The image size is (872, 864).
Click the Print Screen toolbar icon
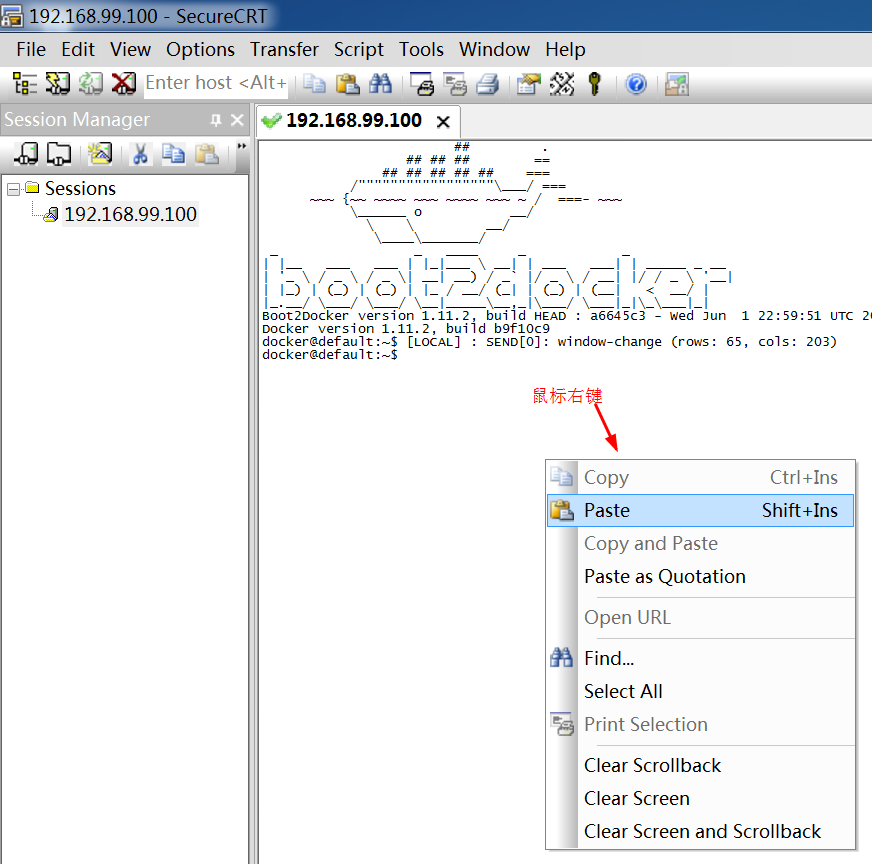coord(422,85)
